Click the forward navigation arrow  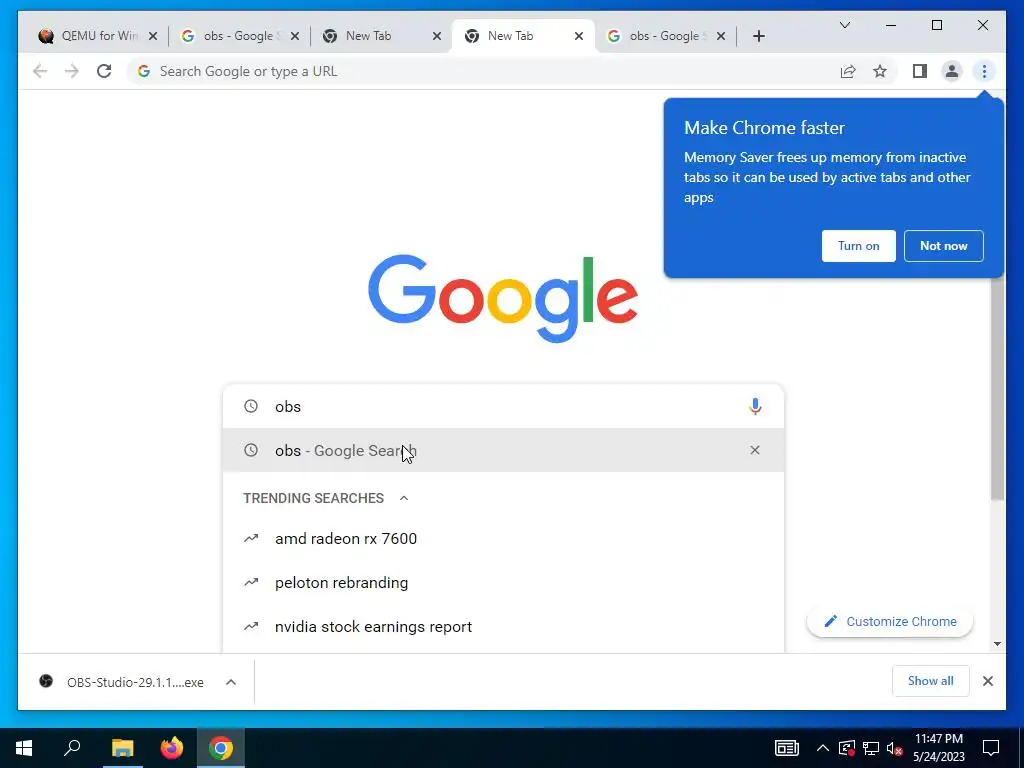point(72,71)
